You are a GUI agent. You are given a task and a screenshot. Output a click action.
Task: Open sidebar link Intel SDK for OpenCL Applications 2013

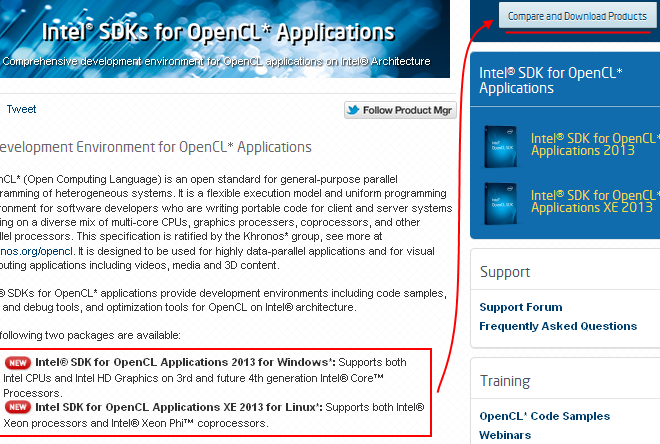pyautogui.click(x=594, y=145)
